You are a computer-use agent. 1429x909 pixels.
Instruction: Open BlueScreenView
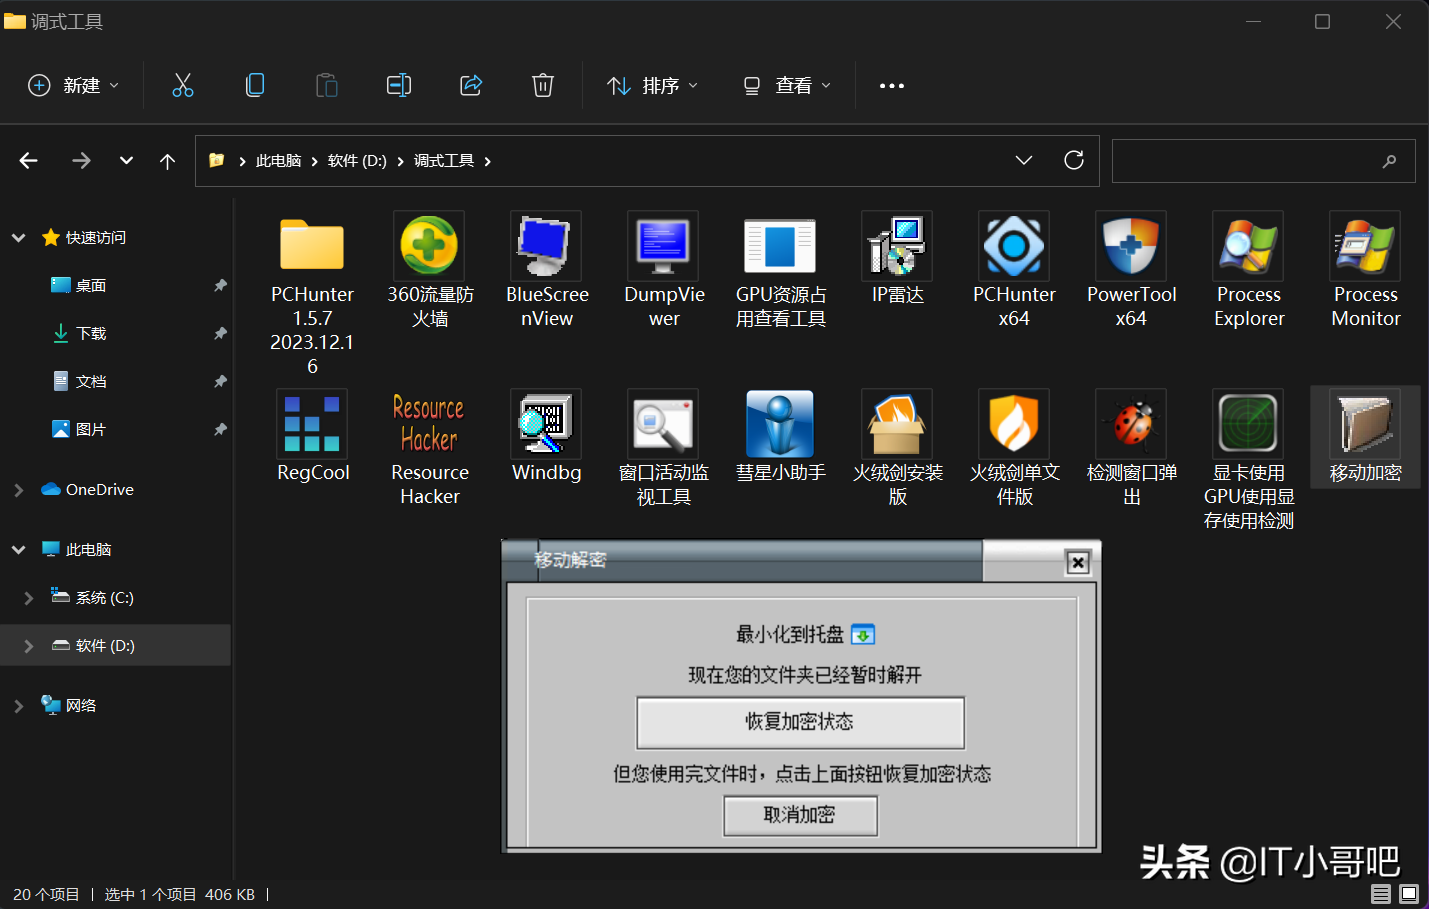pyautogui.click(x=546, y=246)
